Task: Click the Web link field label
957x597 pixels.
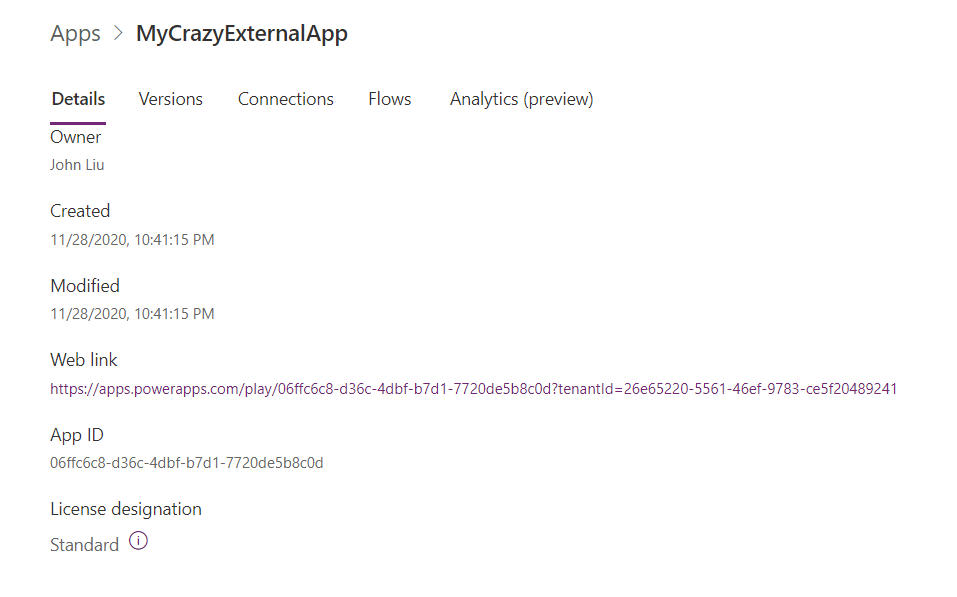Action: coord(84,360)
